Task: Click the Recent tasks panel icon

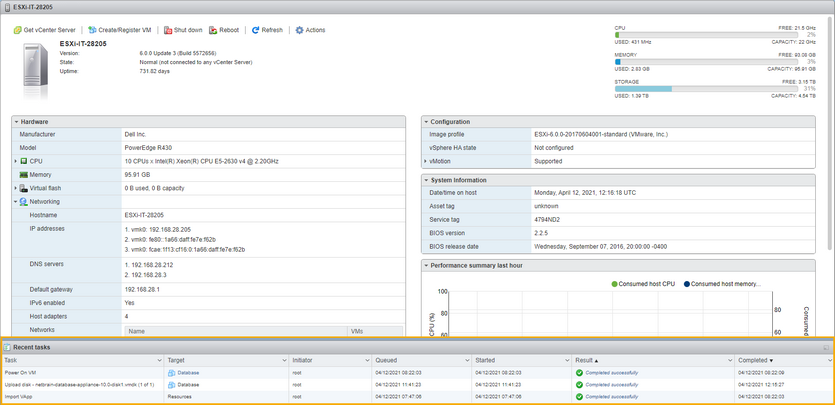Action: pos(7,348)
